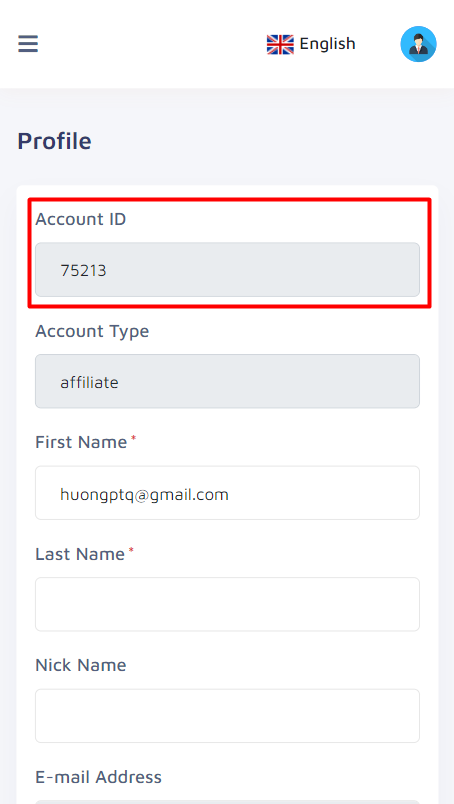The image size is (454, 804).
Task: Click the red asterisk beside Last Name
Action: click(x=131, y=550)
